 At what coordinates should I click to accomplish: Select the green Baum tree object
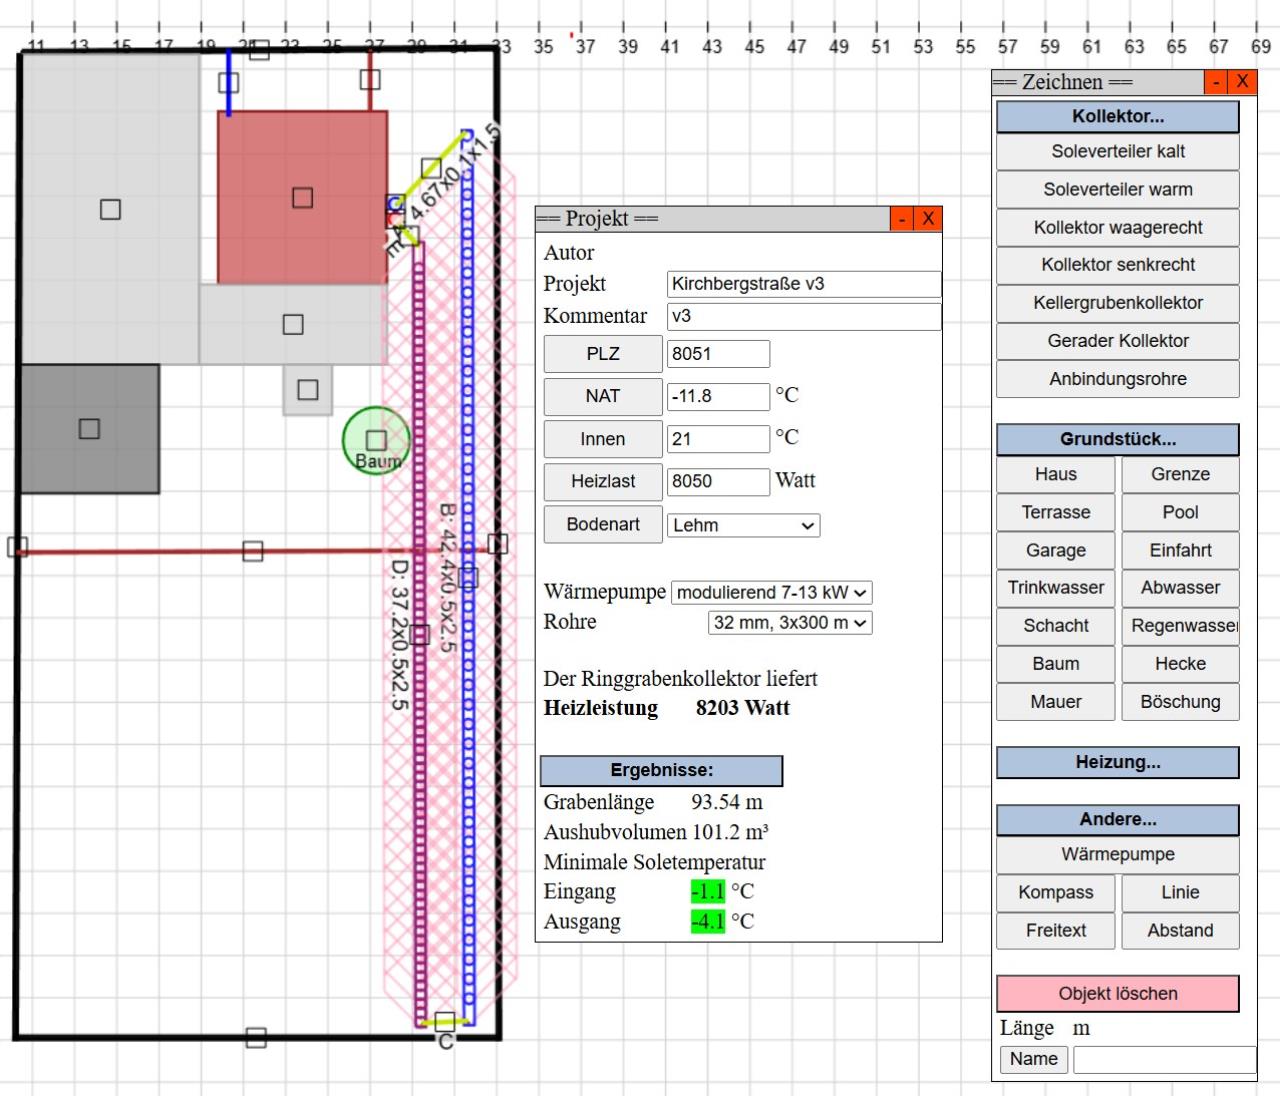pyautogui.click(x=376, y=440)
